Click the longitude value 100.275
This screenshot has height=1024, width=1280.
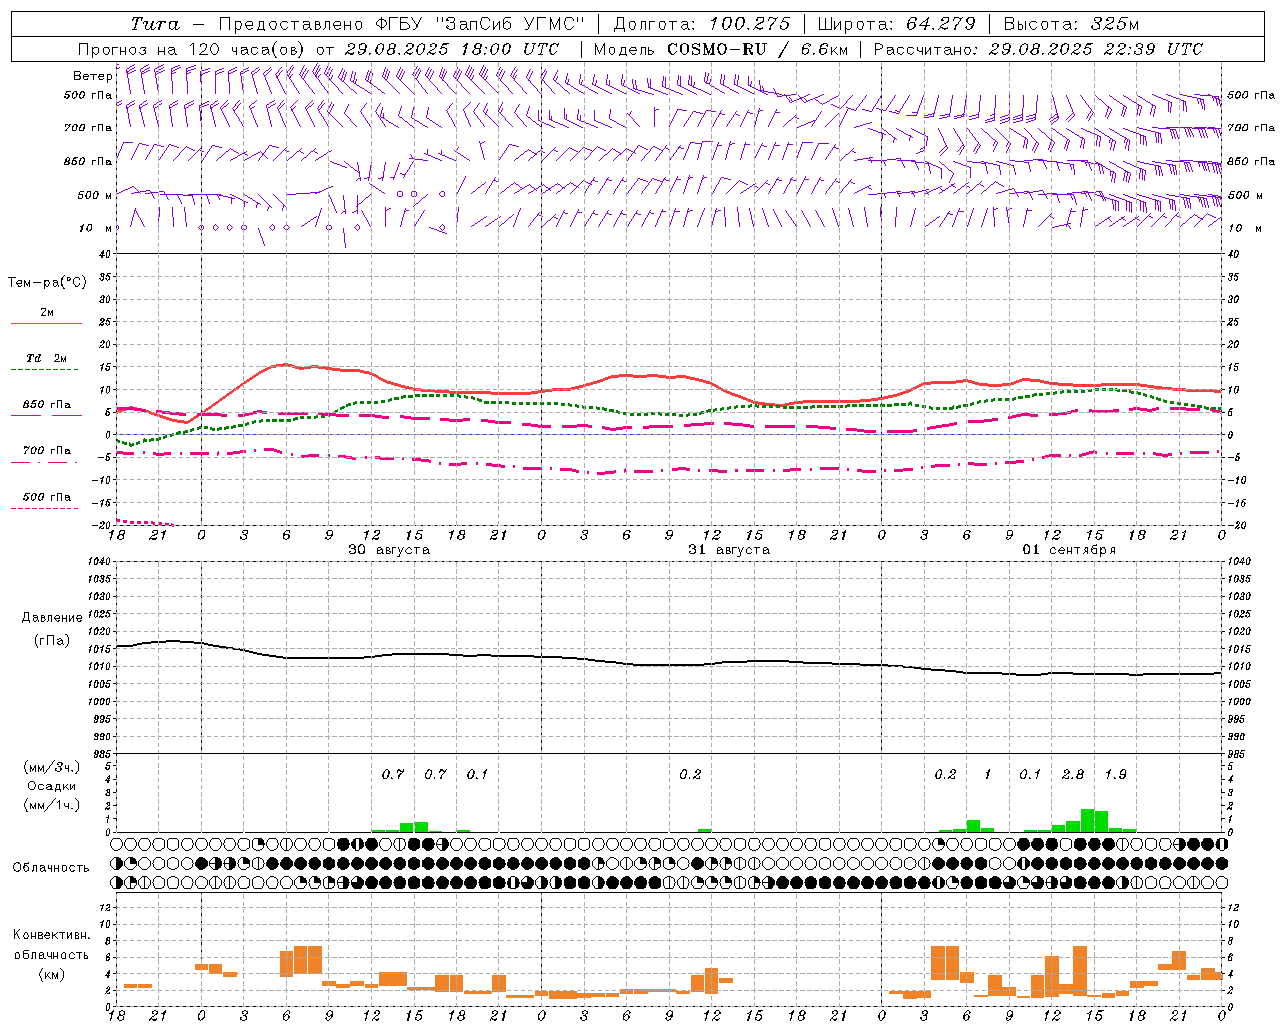pyautogui.click(x=749, y=24)
